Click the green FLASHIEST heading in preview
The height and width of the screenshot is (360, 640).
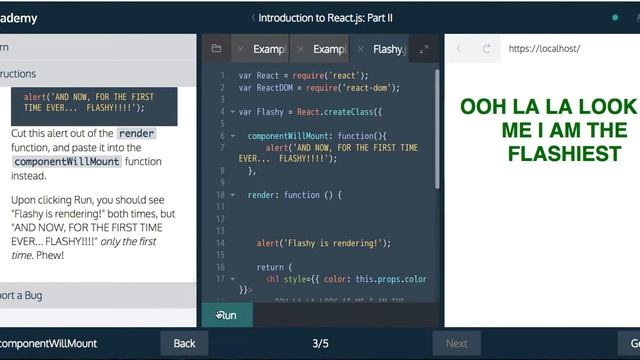[x=564, y=154]
